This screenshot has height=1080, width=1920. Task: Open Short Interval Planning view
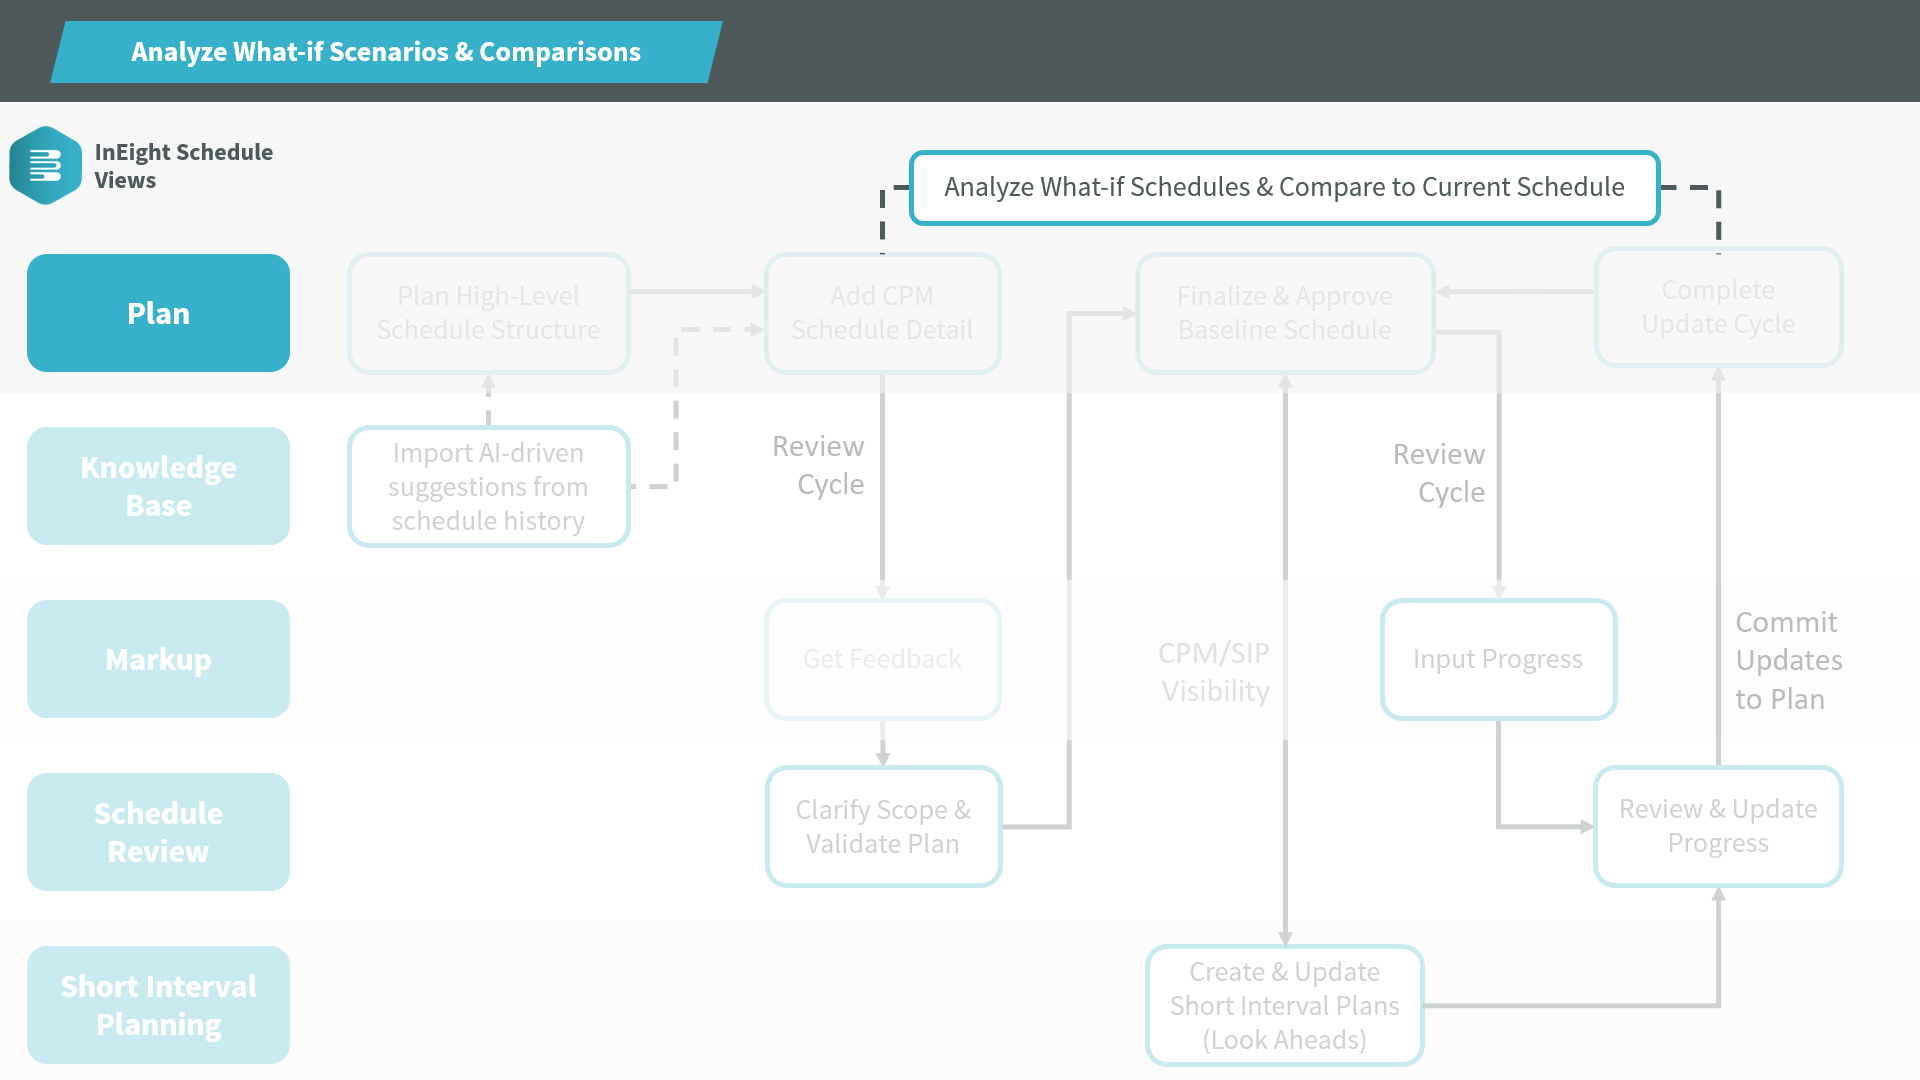pos(158,1005)
